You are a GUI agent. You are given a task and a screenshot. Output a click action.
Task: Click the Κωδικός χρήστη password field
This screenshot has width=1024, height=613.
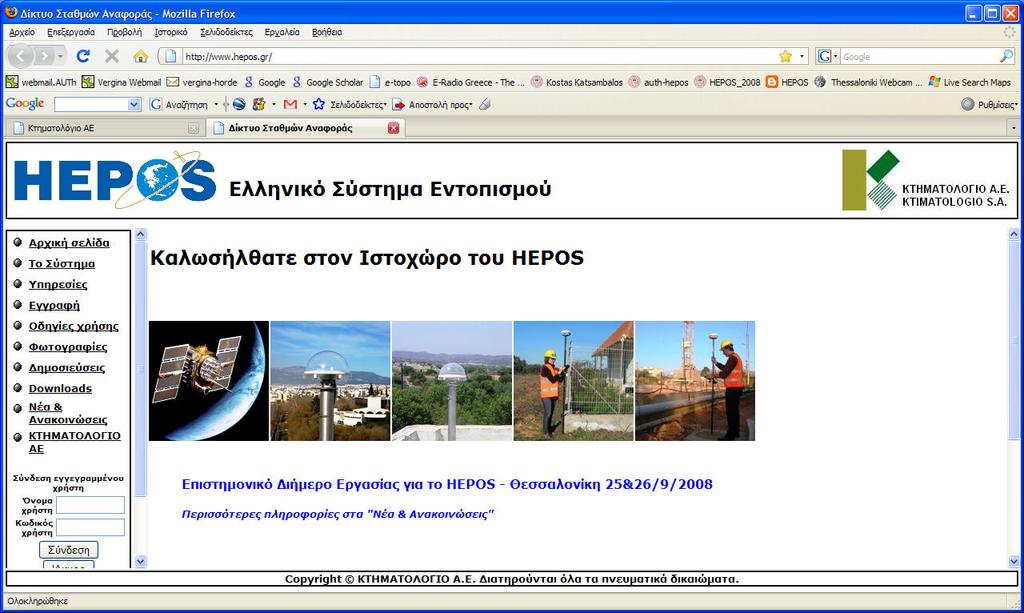click(x=90, y=527)
